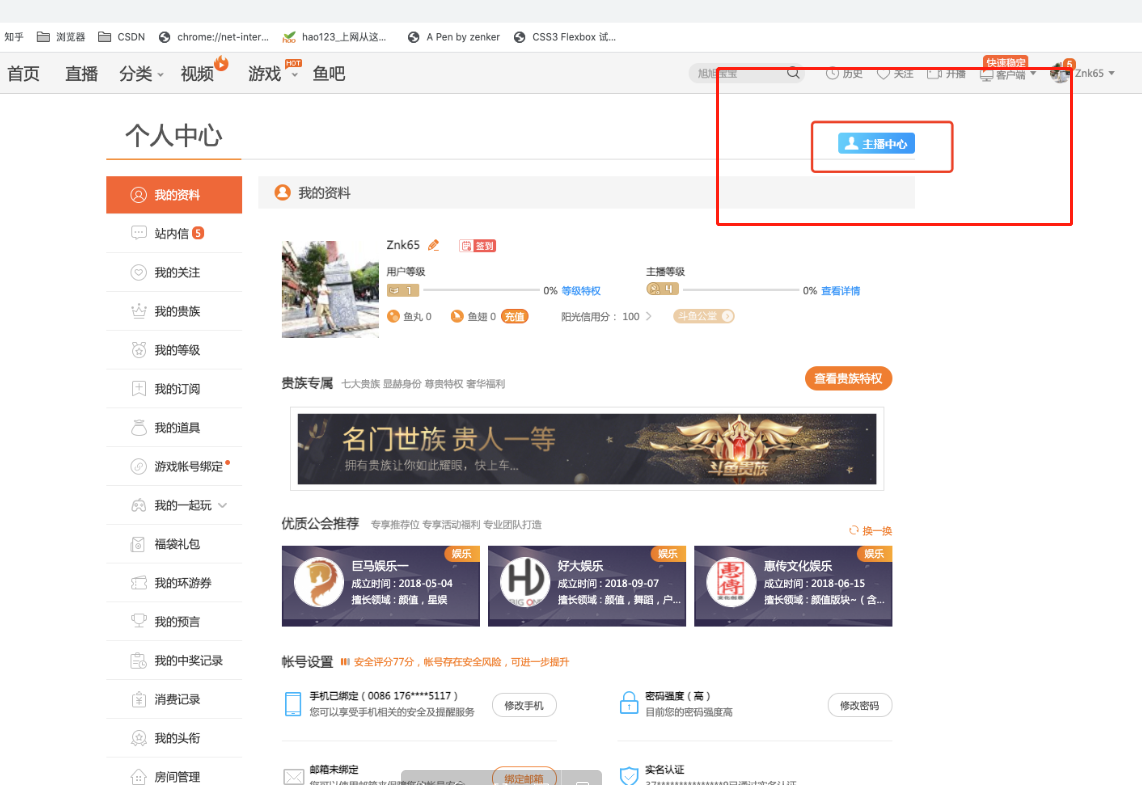The height and width of the screenshot is (785, 1142).
Task: Click the user level progress bar
Action: [481, 290]
